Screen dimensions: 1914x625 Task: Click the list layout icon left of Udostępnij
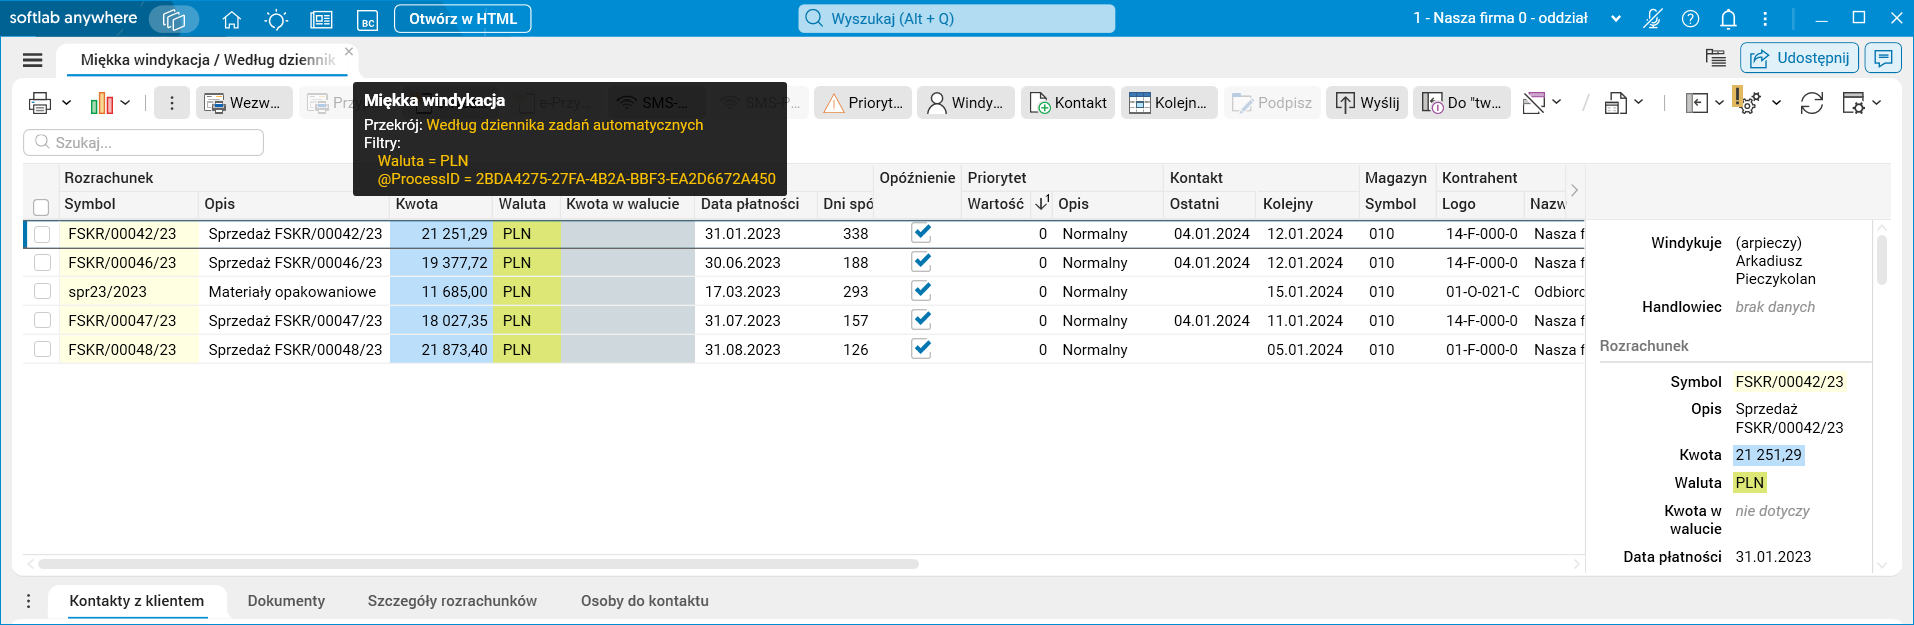click(1716, 58)
